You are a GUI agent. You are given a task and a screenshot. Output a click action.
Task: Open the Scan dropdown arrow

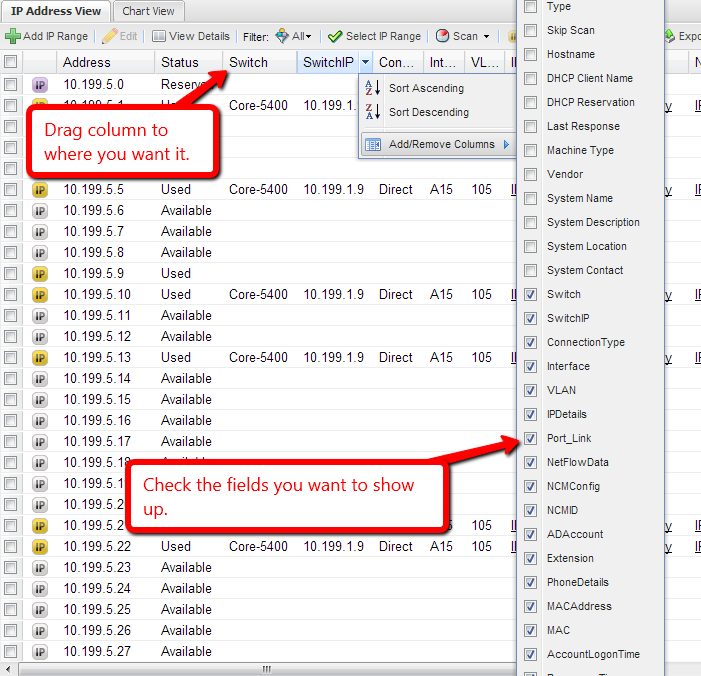(486, 36)
